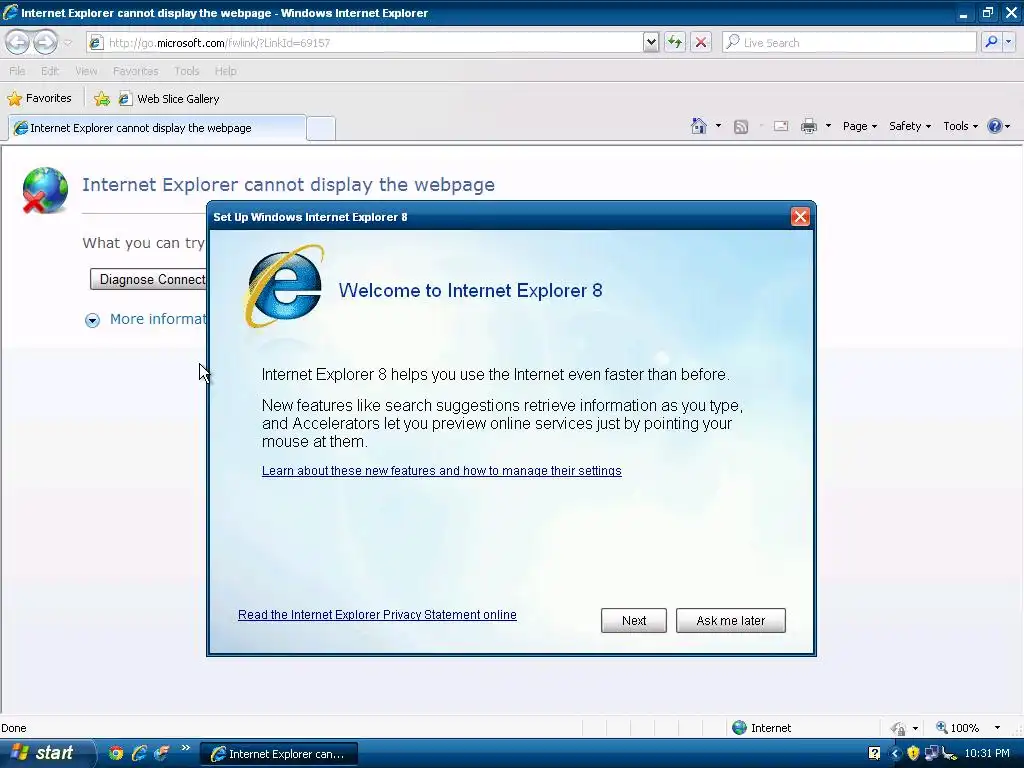Open the Tools menu in menu bar
This screenshot has width=1024, height=768.
[187, 71]
